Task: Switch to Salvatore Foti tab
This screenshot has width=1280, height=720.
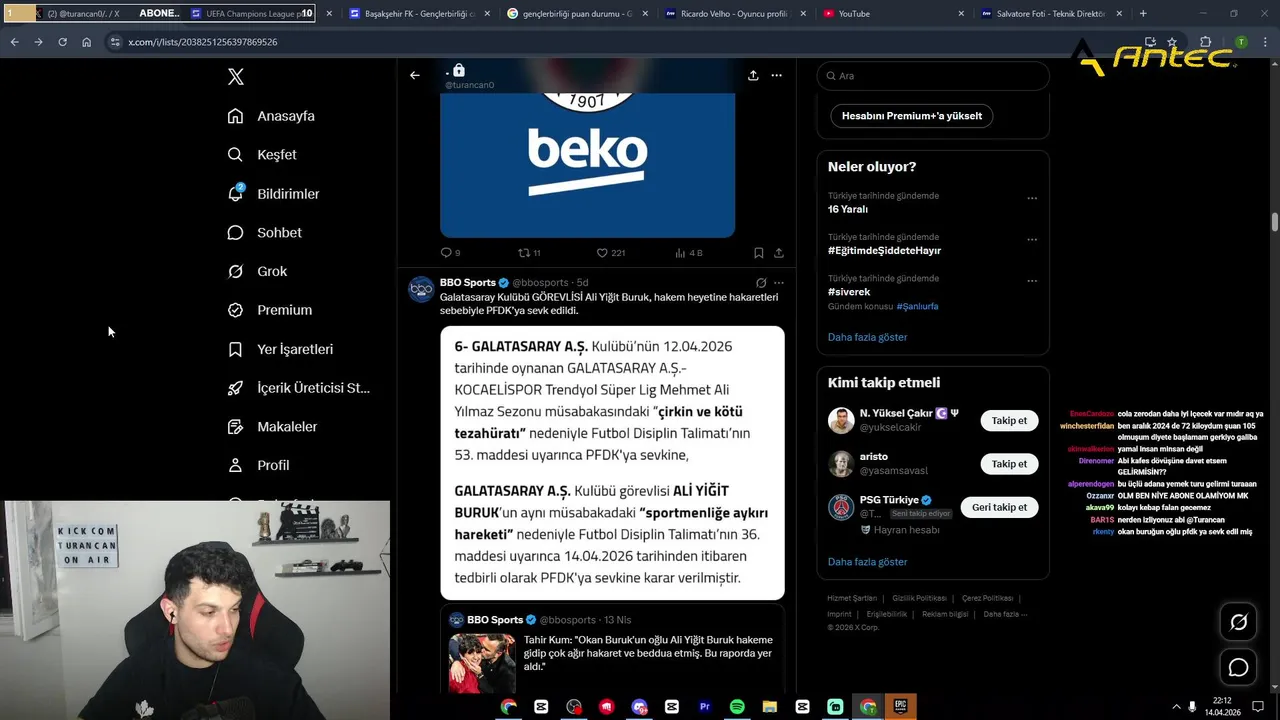Action: pos(1050,14)
